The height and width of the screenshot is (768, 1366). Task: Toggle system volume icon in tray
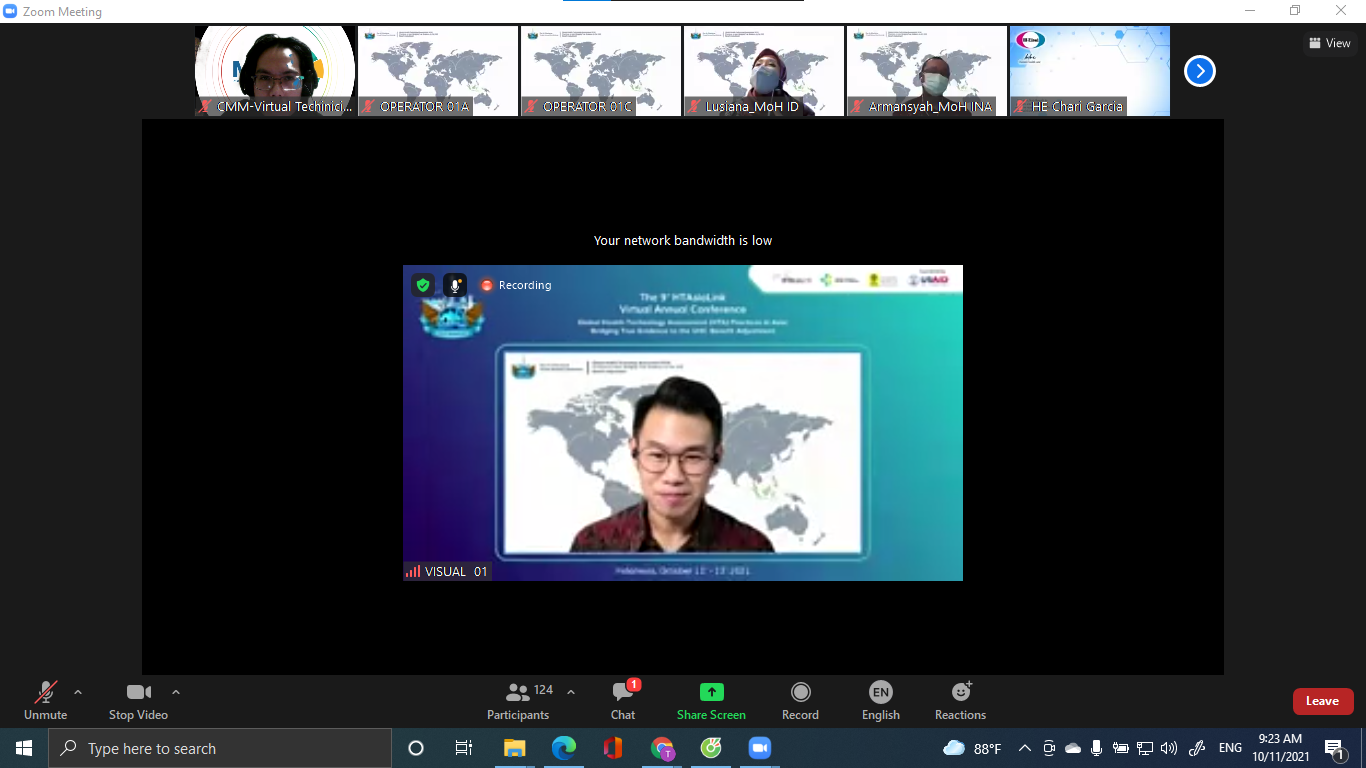point(1168,748)
